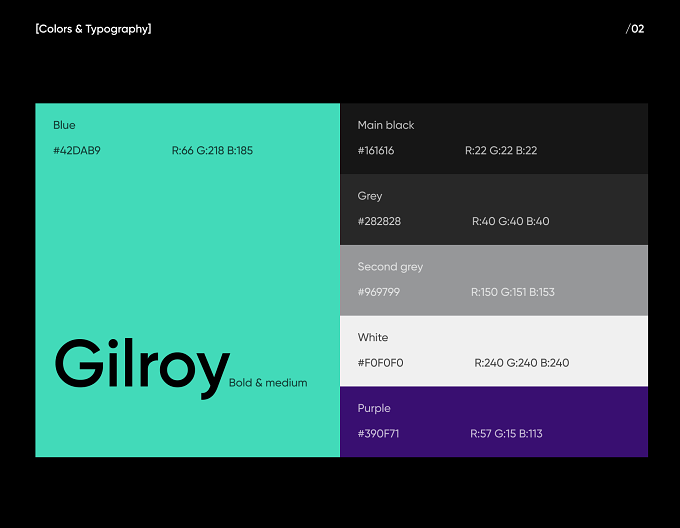Select the Grey #282828 swatch
Image resolution: width=680 pixels, height=528 pixels.
pos(494,209)
